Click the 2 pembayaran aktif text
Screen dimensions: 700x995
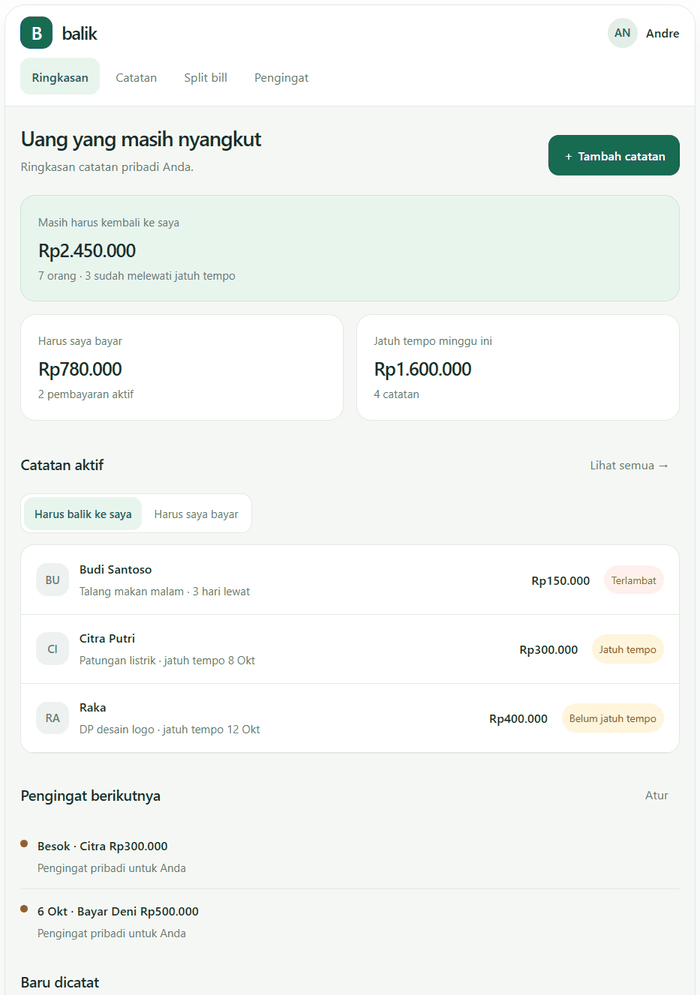click(x=86, y=394)
